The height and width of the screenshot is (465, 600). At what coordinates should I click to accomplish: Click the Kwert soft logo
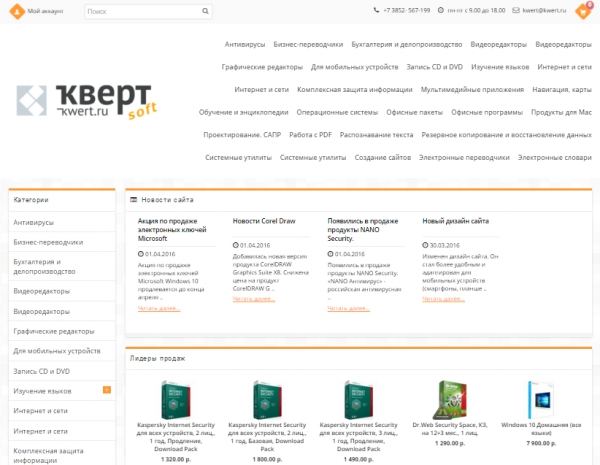tap(87, 101)
